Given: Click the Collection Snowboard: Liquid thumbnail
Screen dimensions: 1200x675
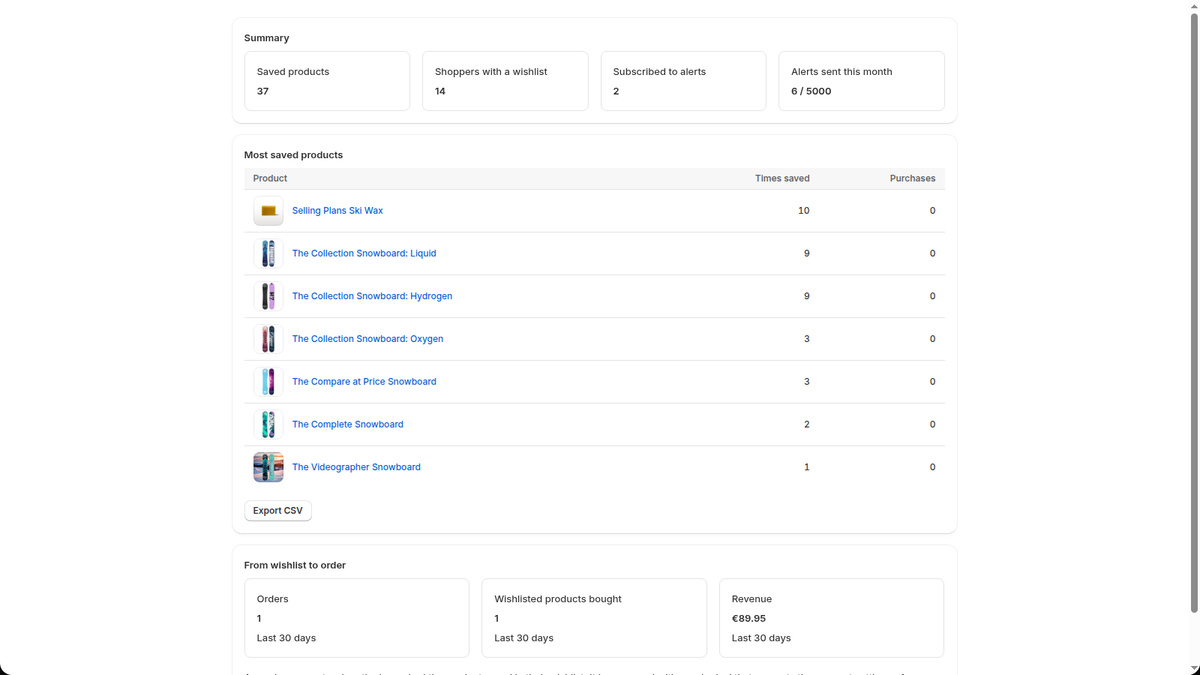Looking at the screenshot, I should (x=268, y=254).
